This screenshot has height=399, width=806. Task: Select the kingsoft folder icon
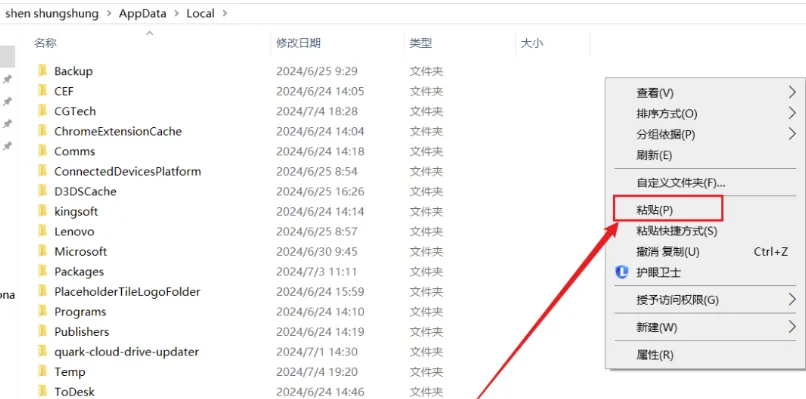point(43,211)
